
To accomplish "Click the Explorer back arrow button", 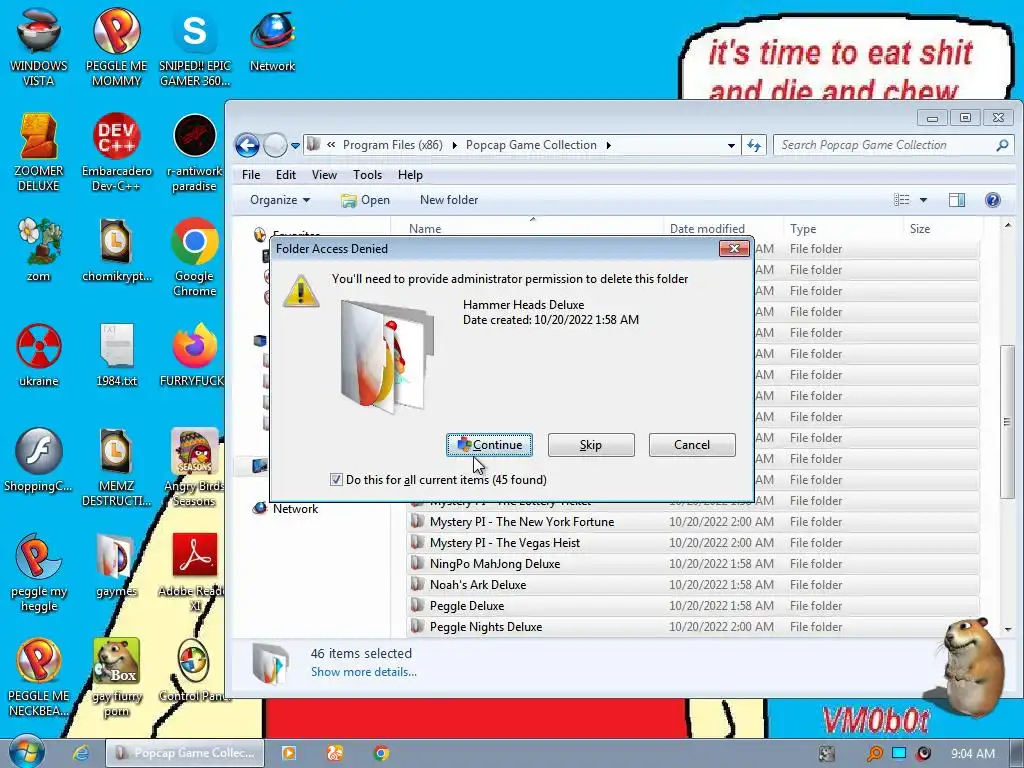I will [x=248, y=145].
